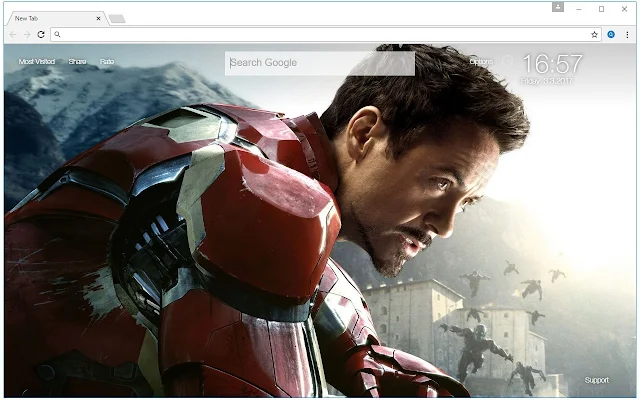Close the New Tab tab
This screenshot has width=640, height=400.
(x=98, y=18)
